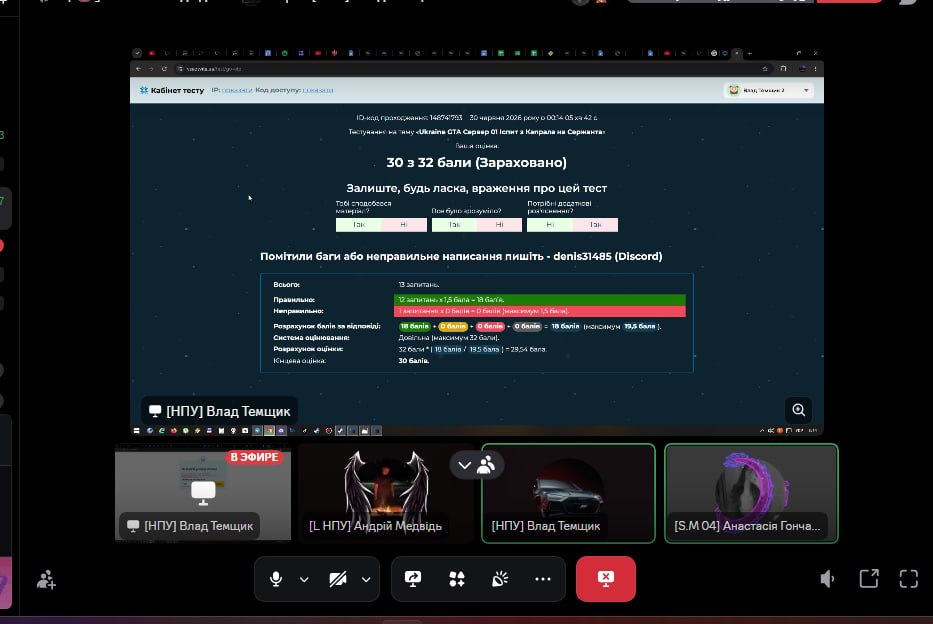
Task: Click the access code link in header
Action: pyautogui.click(x=318, y=90)
